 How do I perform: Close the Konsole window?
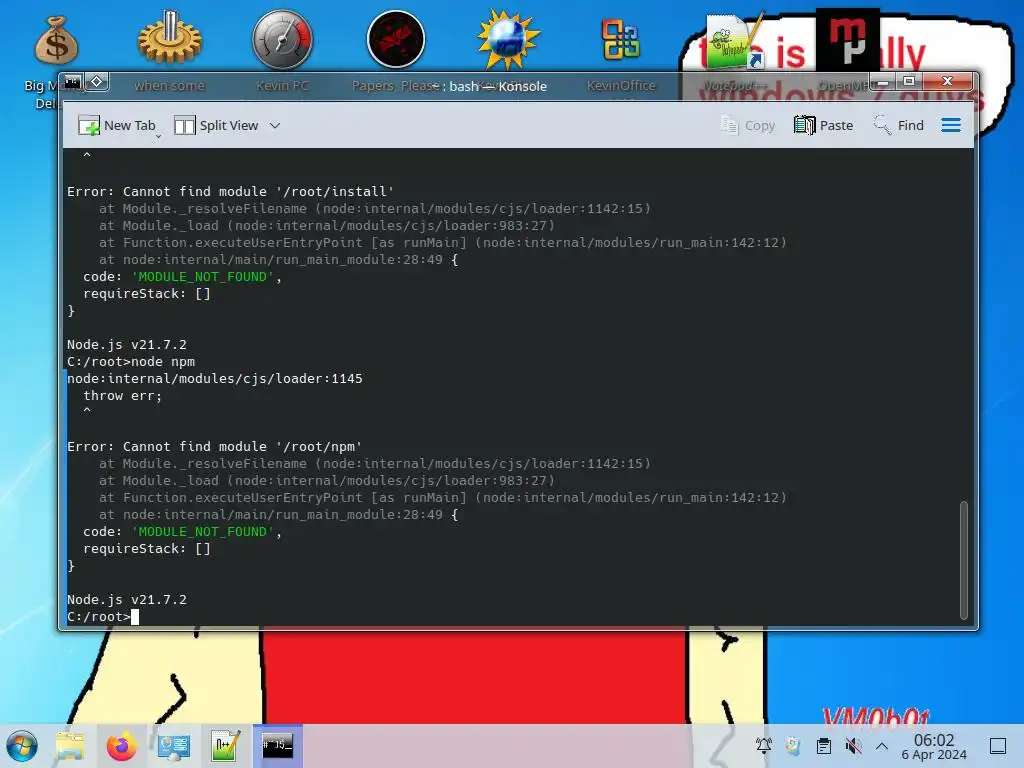[x=947, y=82]
